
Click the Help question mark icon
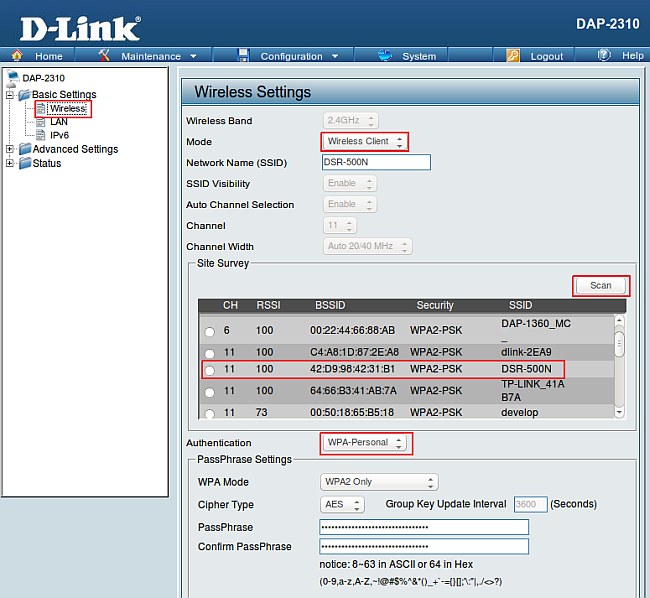click(x=604, y=56)
